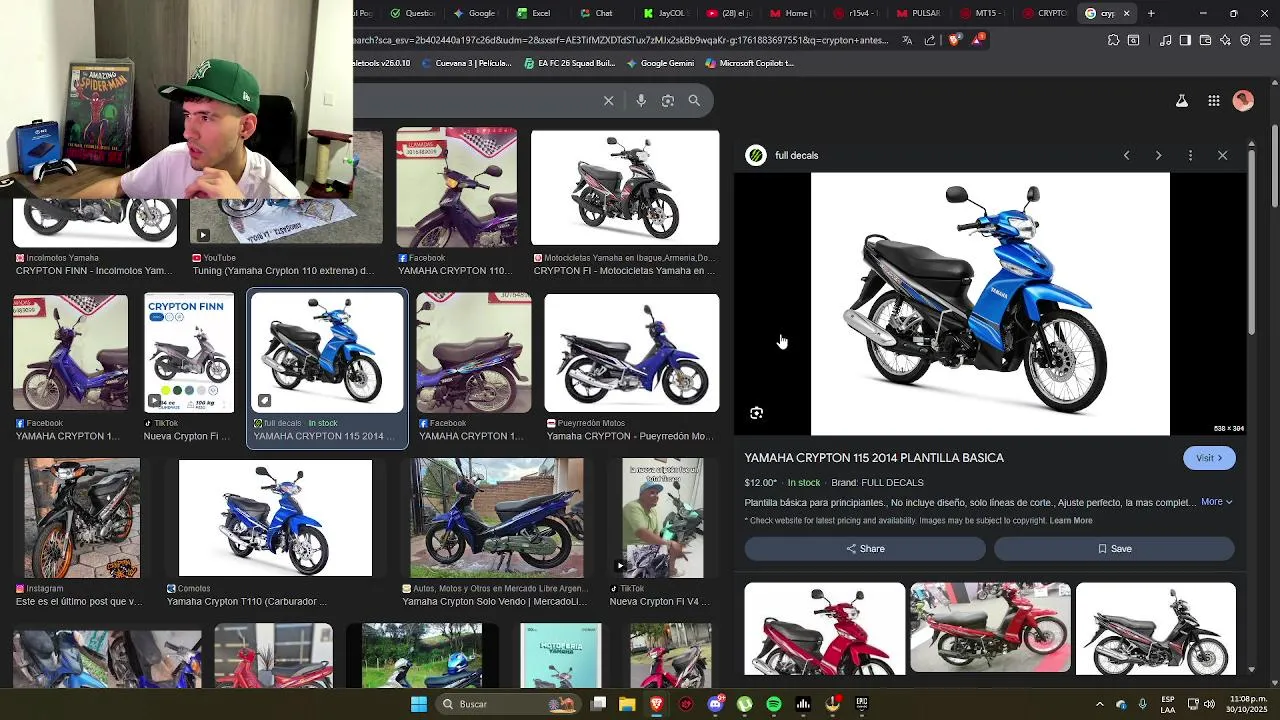Open File Explorer from the taskbar
The width and height of the screenshot is (1280, 720).
coord(627,704)
